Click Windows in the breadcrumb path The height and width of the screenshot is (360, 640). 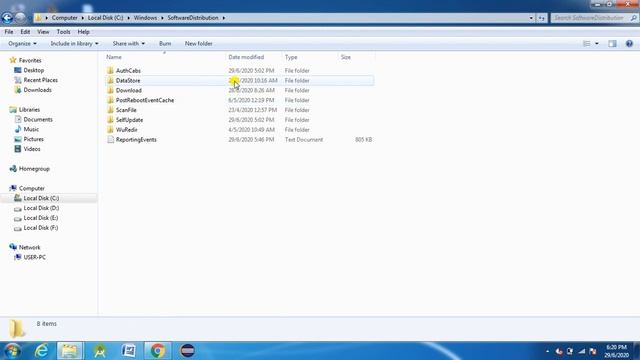click(x=145, y=18)
